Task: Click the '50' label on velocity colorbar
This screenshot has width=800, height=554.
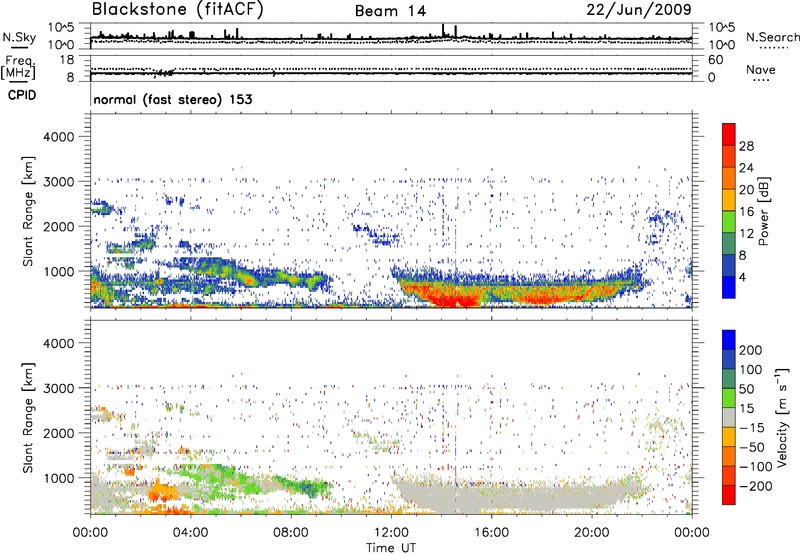Action: click(747, 389)
